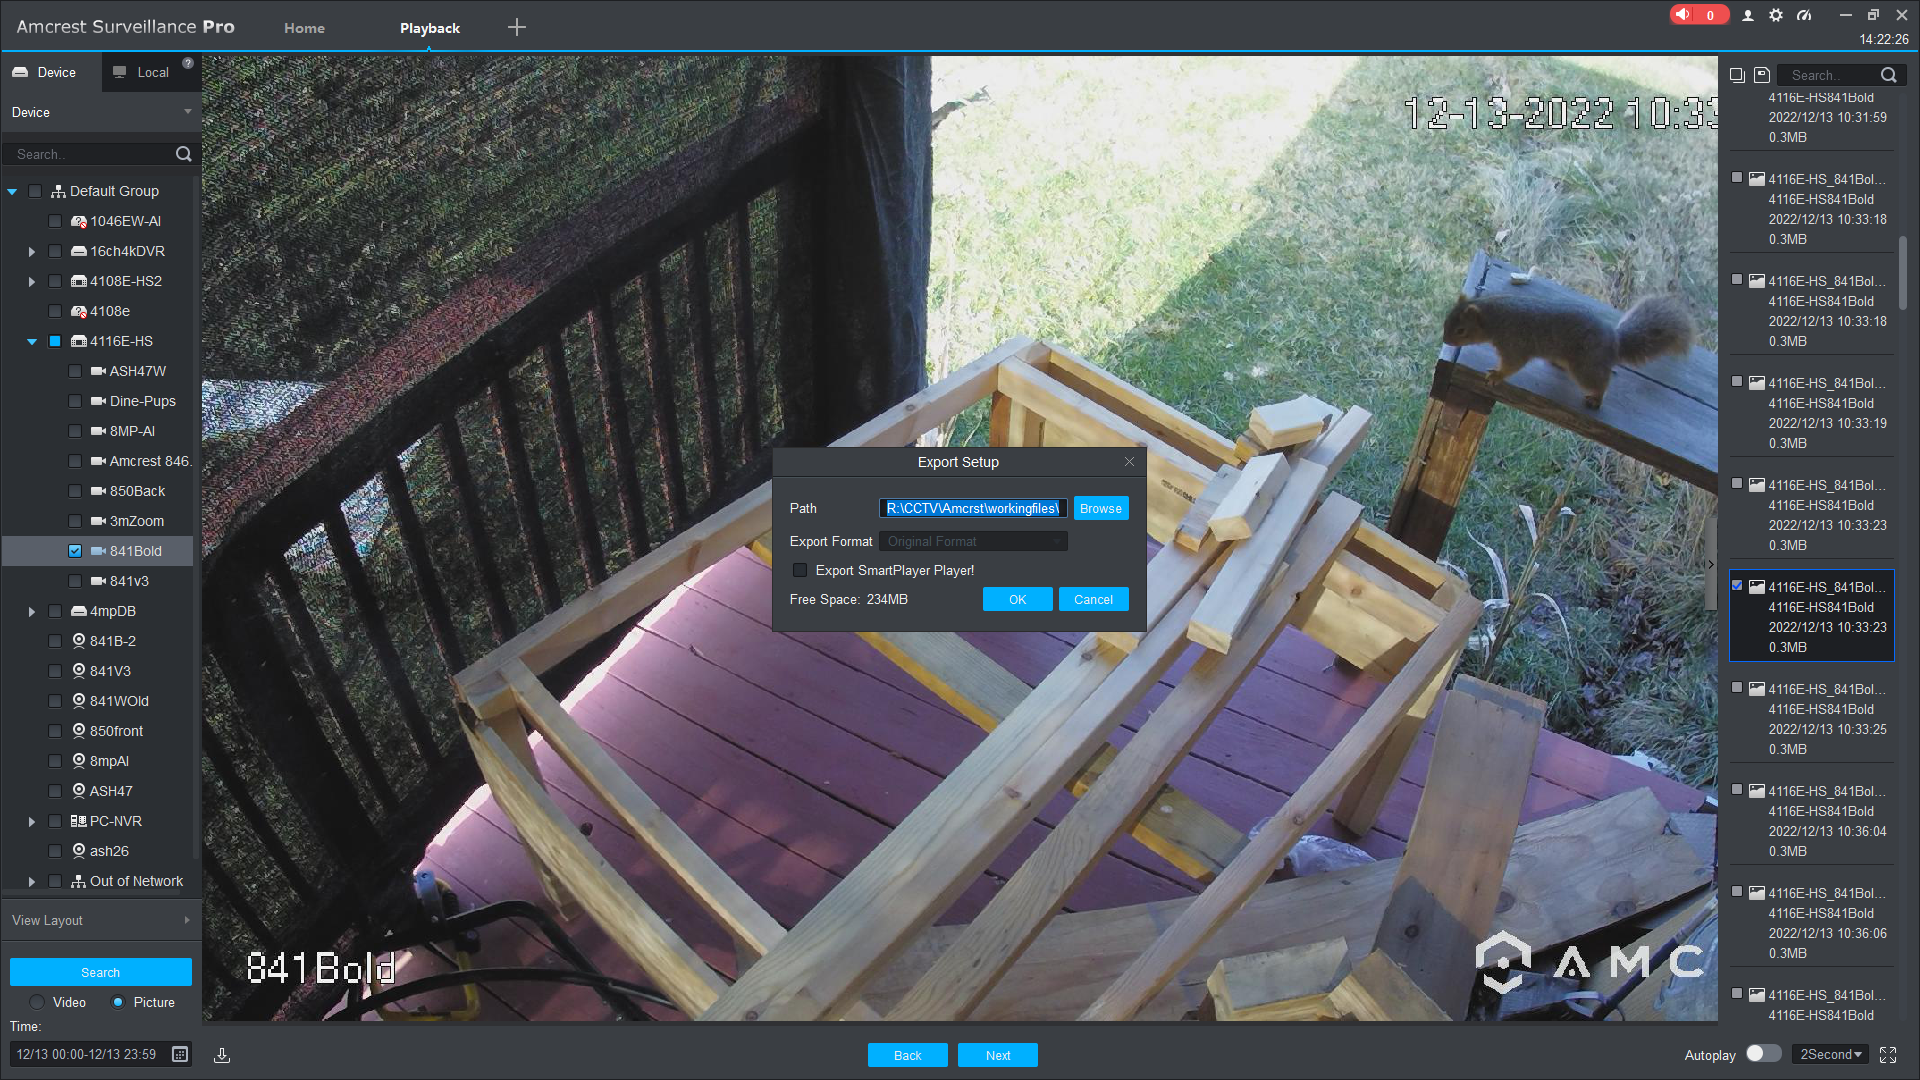Screen dimensions: 1920x1080
Task: Select the Picture radio button
Action: 118,1002
